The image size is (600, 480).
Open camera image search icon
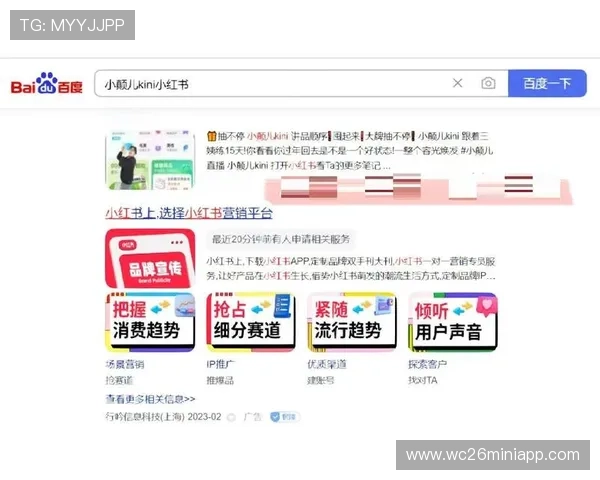pos(488,83)
